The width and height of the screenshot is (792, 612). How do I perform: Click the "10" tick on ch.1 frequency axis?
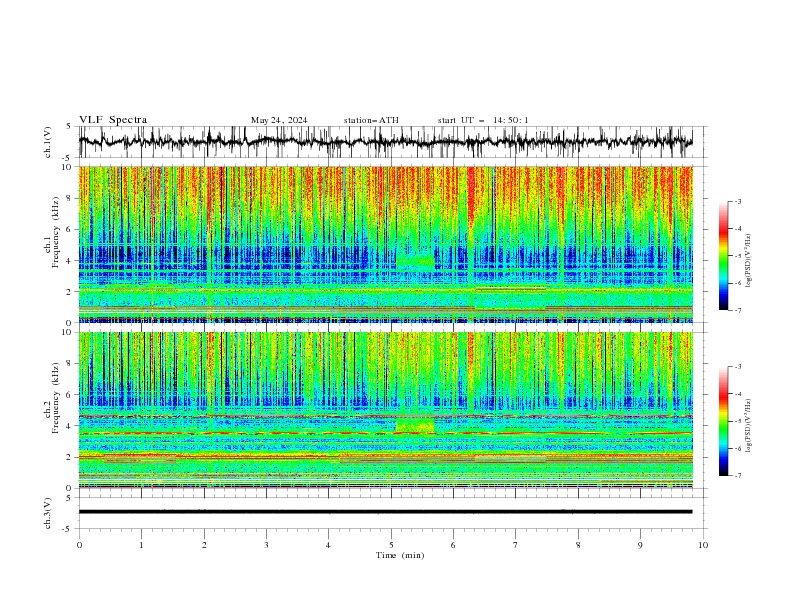[68, 167]
